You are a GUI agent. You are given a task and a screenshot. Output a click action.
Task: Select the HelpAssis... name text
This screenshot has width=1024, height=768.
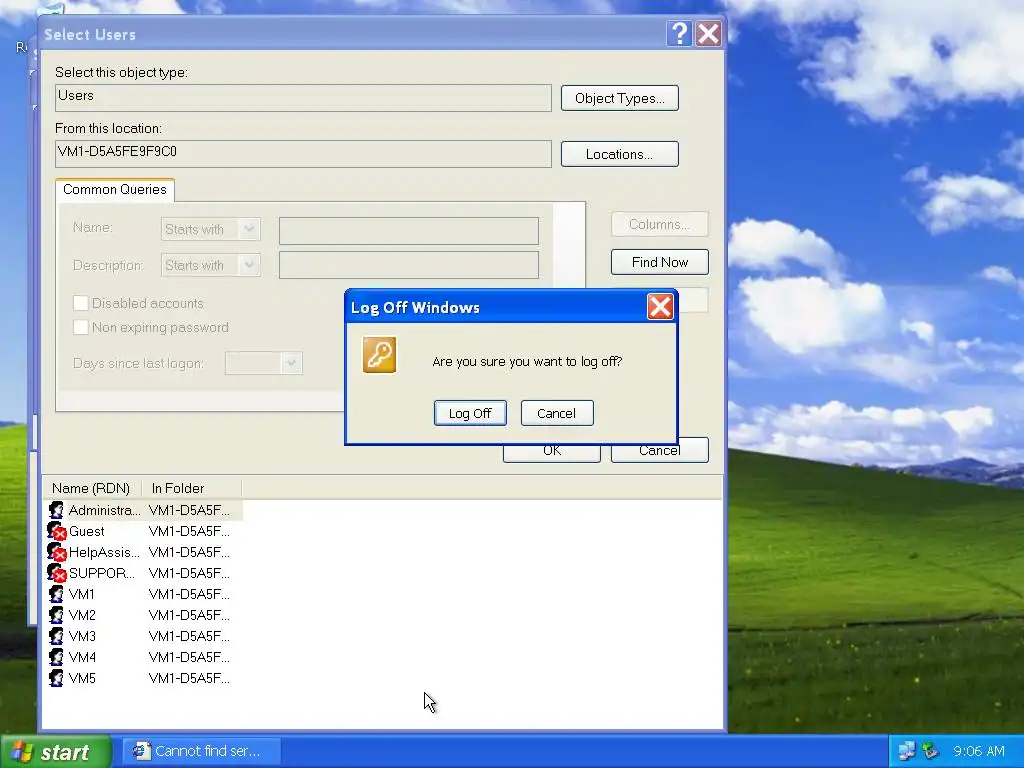point(104,552)
